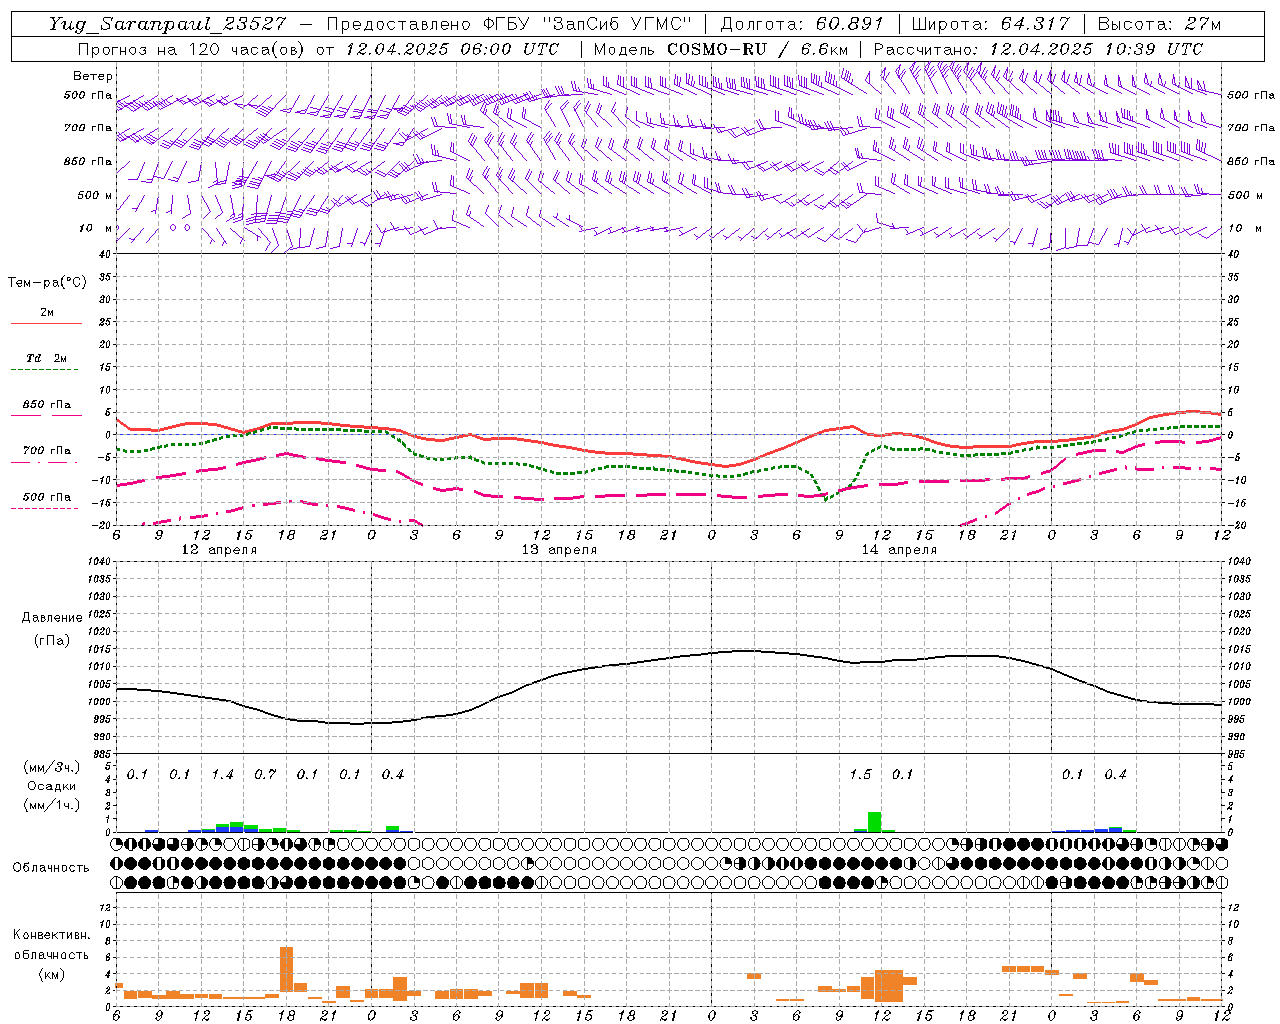This screenshot has height=1024, width=1280.
Task: Click the COSMO-RU model name in header
Action: [x=716, y=49]
